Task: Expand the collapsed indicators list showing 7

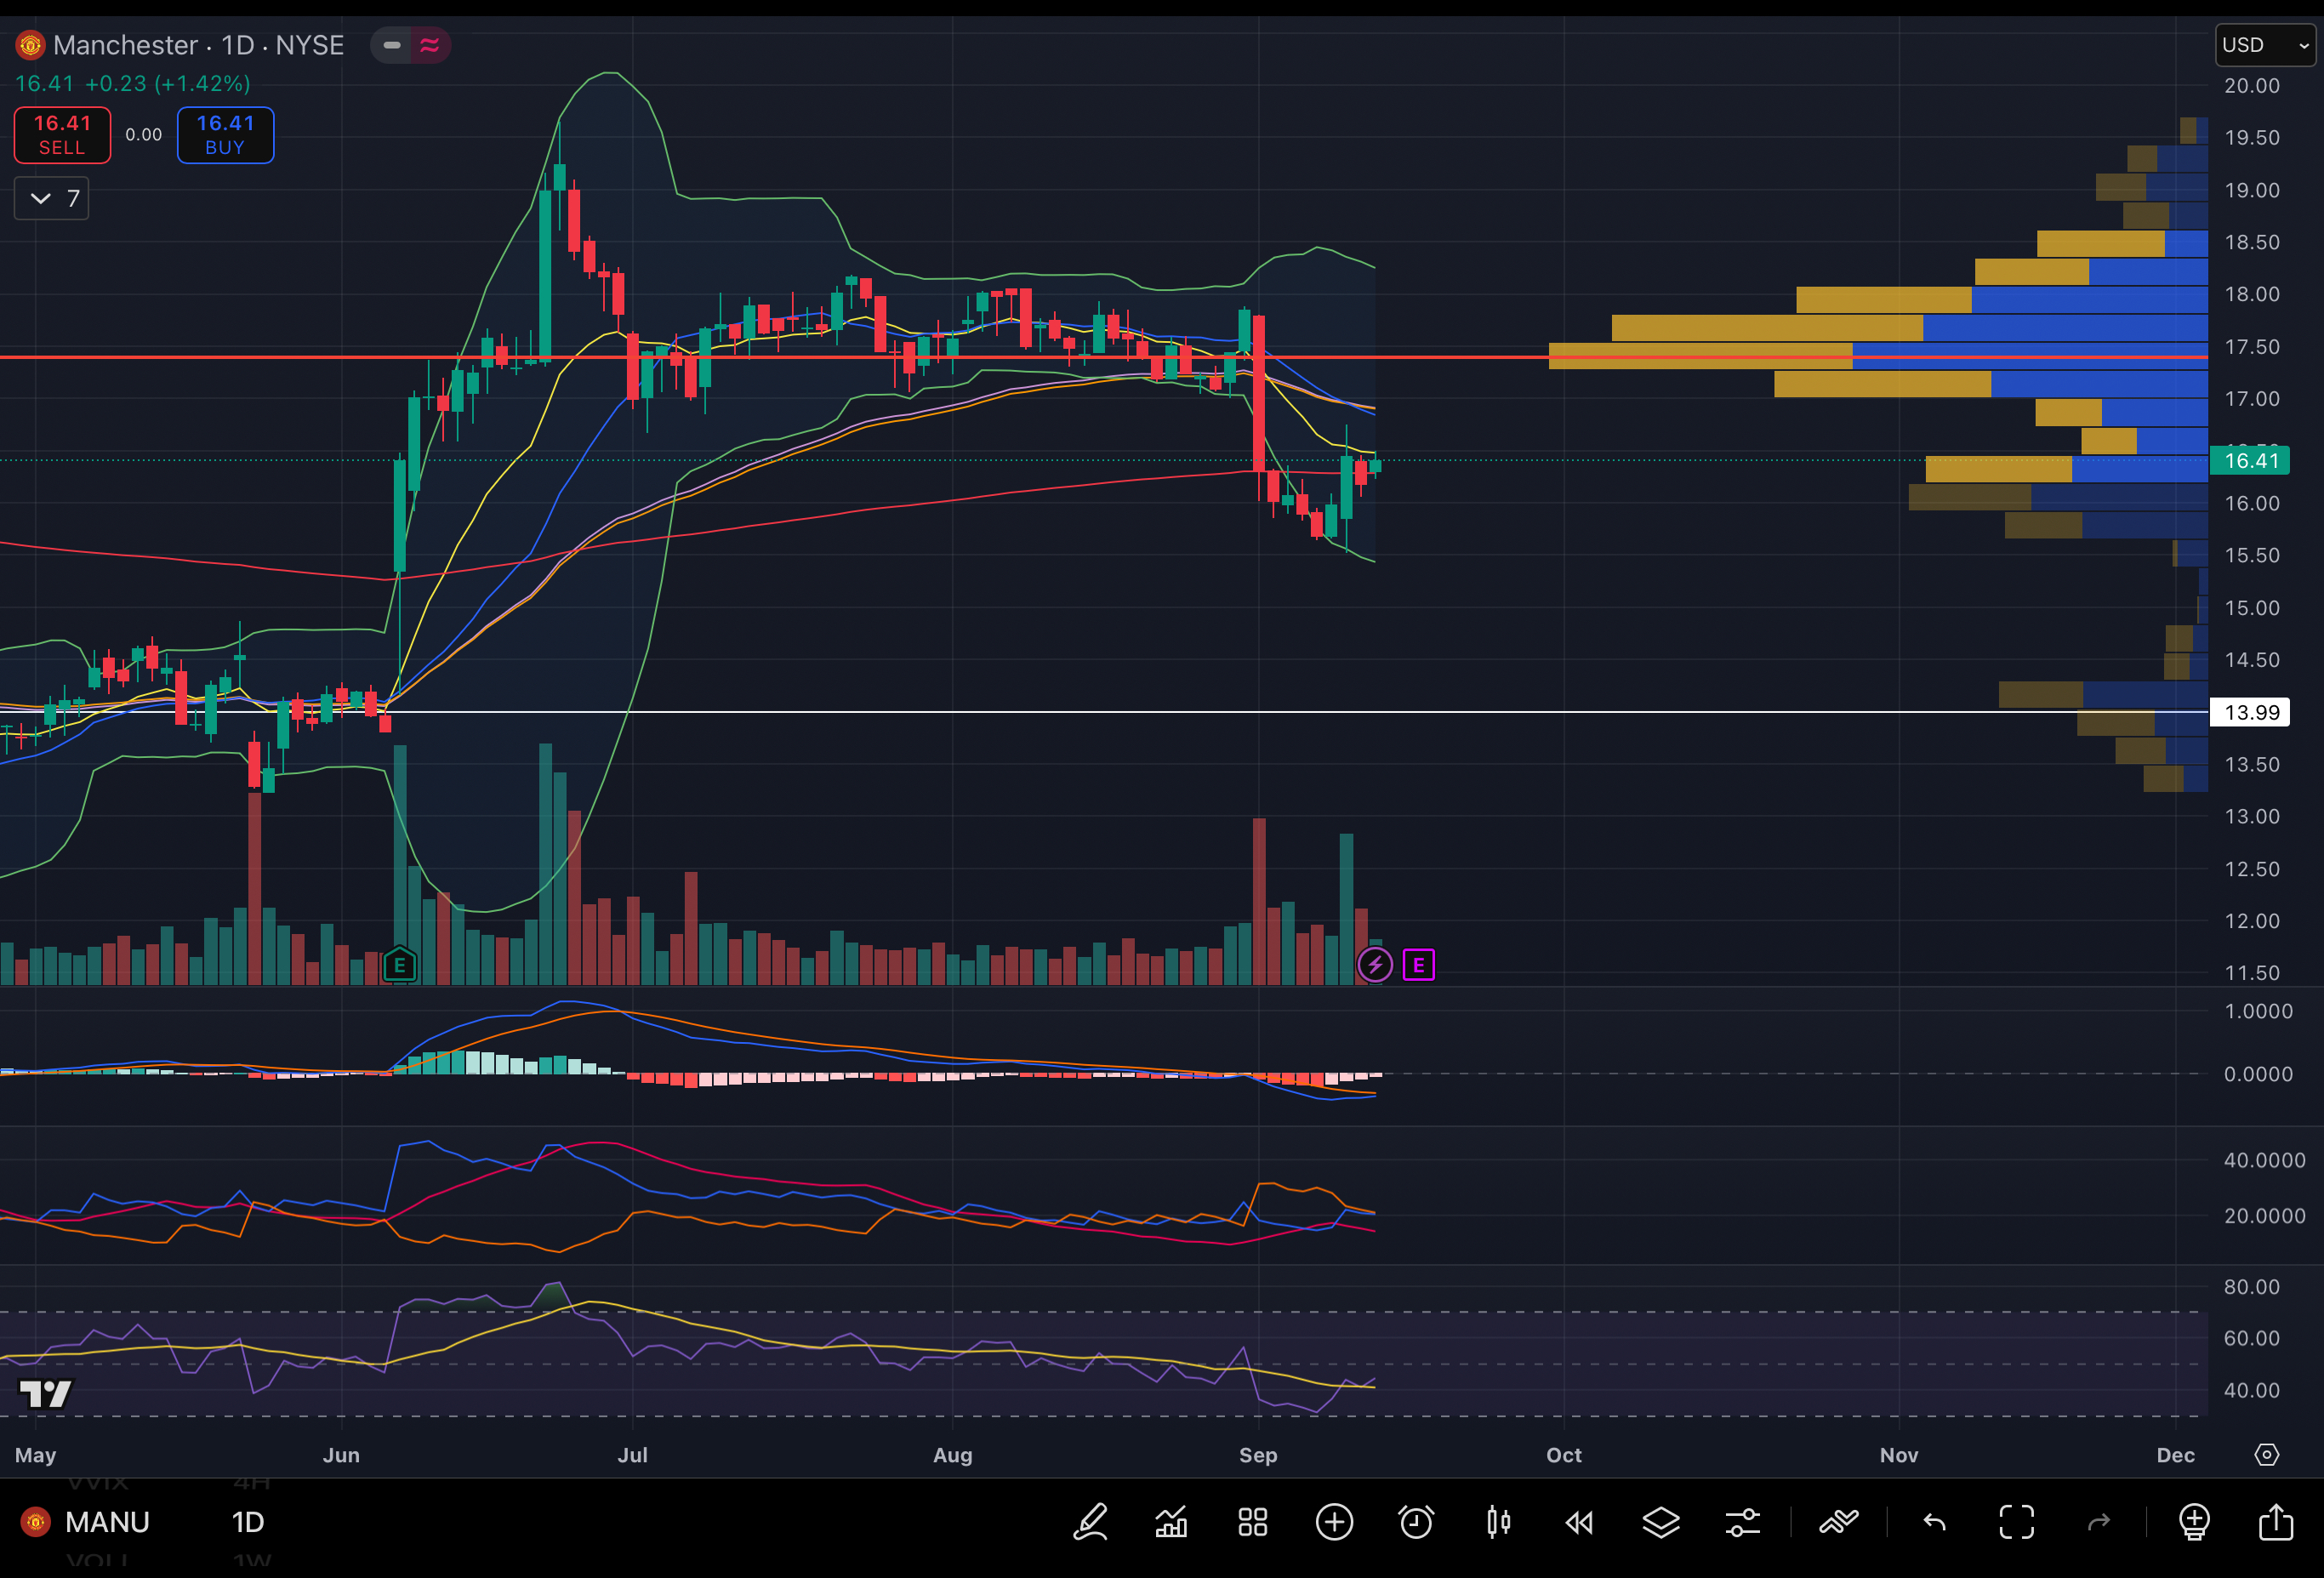Action: click(52, 198)
